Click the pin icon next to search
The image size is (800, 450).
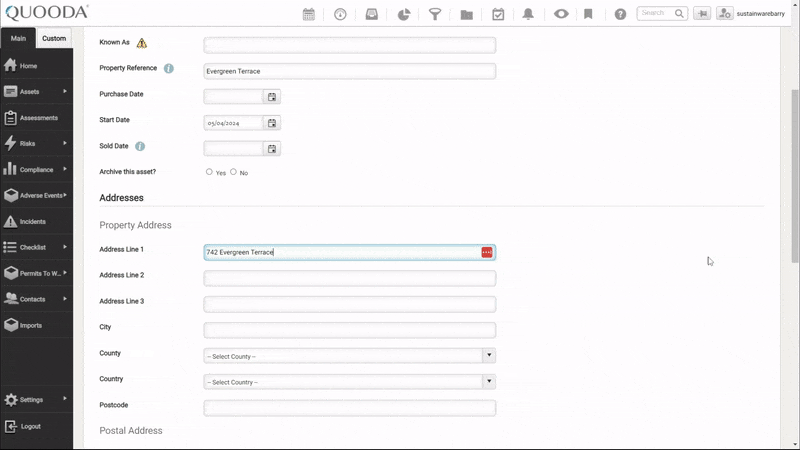click(702, 14)
